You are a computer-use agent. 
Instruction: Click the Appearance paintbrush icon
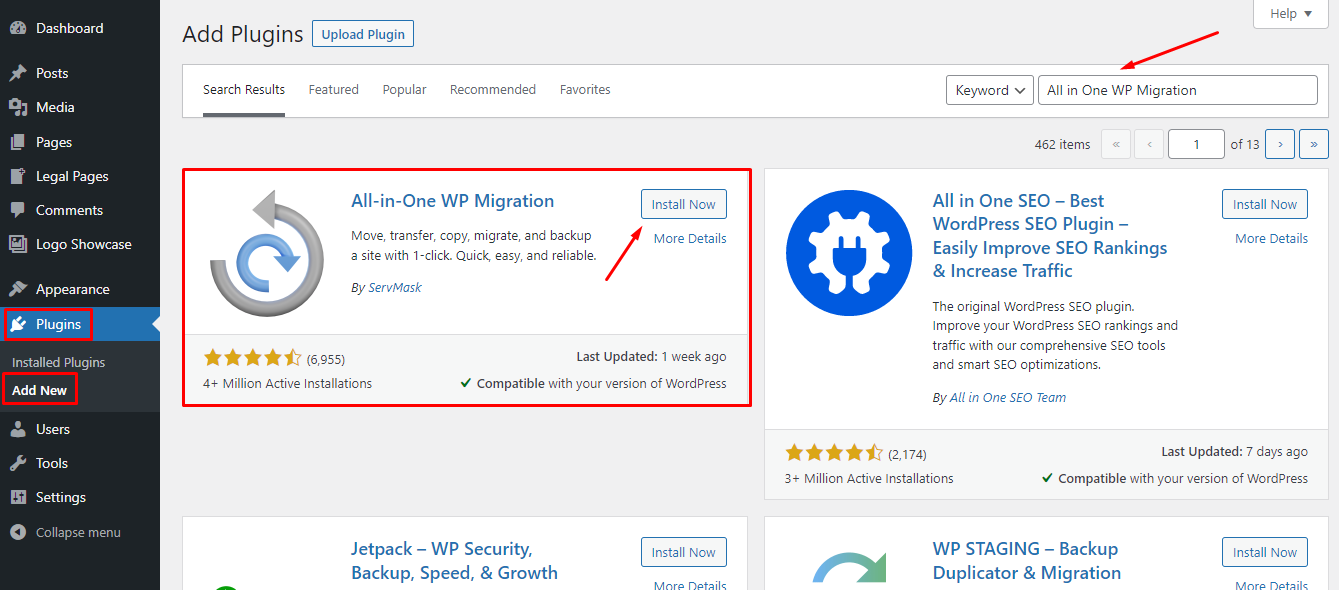(x=18, y=289)
